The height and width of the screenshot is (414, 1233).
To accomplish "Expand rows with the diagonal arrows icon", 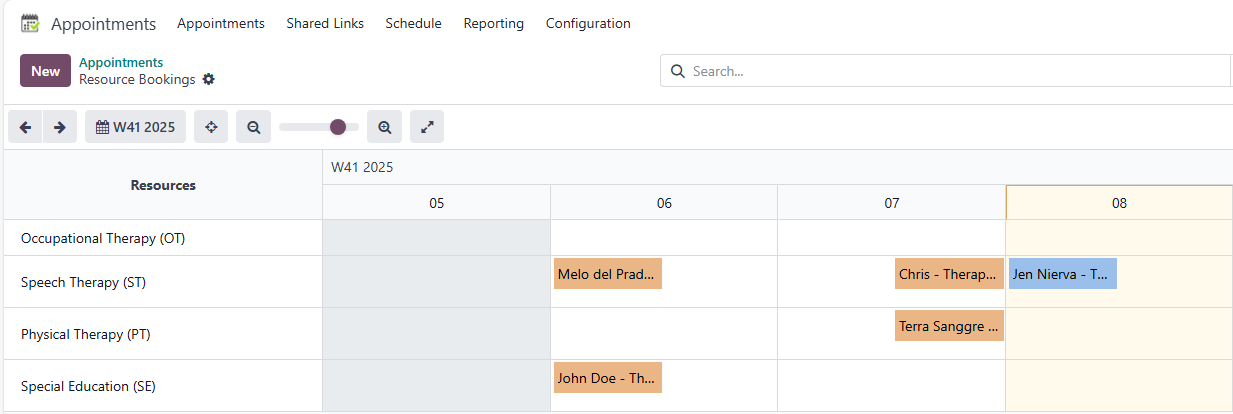I will tap(427, 127).
